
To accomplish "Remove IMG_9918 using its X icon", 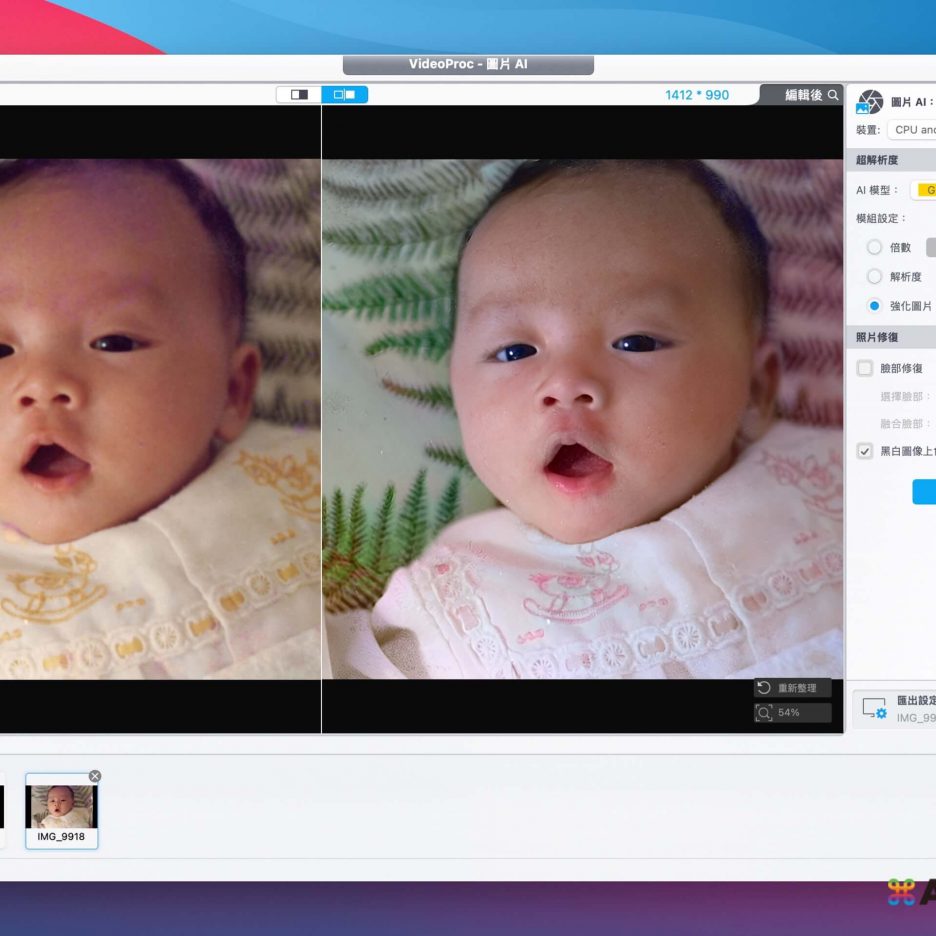I will pyautogui.click(x=95, y=776).
